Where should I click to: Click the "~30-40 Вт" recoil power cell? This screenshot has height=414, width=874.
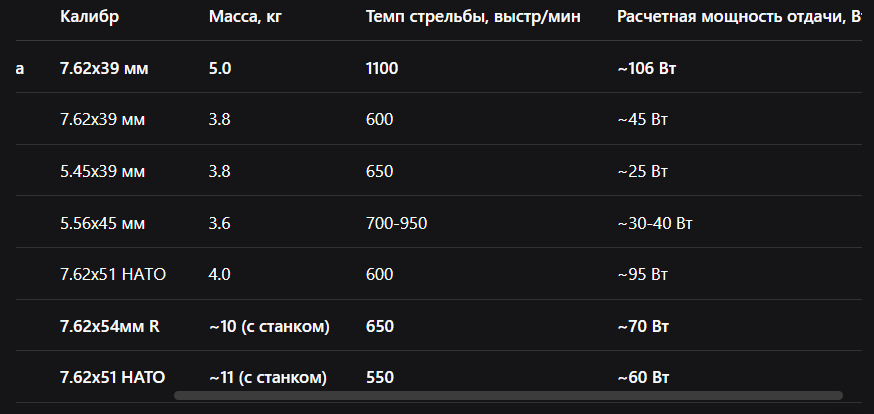coord(655,223)
